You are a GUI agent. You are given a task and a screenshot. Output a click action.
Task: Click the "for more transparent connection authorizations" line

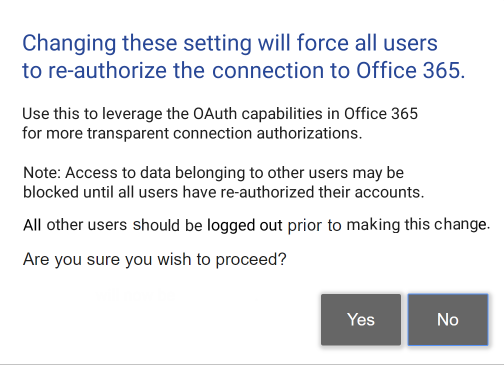tap(192, 133)
